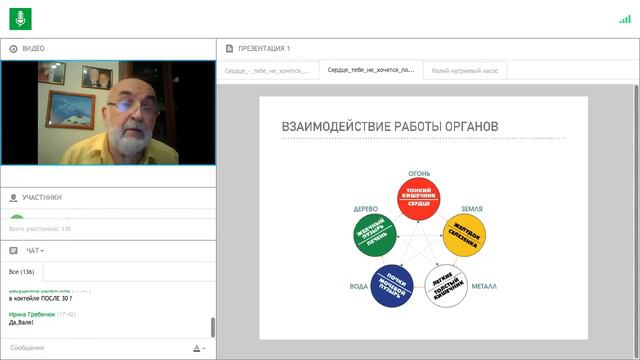Click the ДЕРЕВО label on the slide
The width and height of the screenshot is (640, 360).
(365, 209)
